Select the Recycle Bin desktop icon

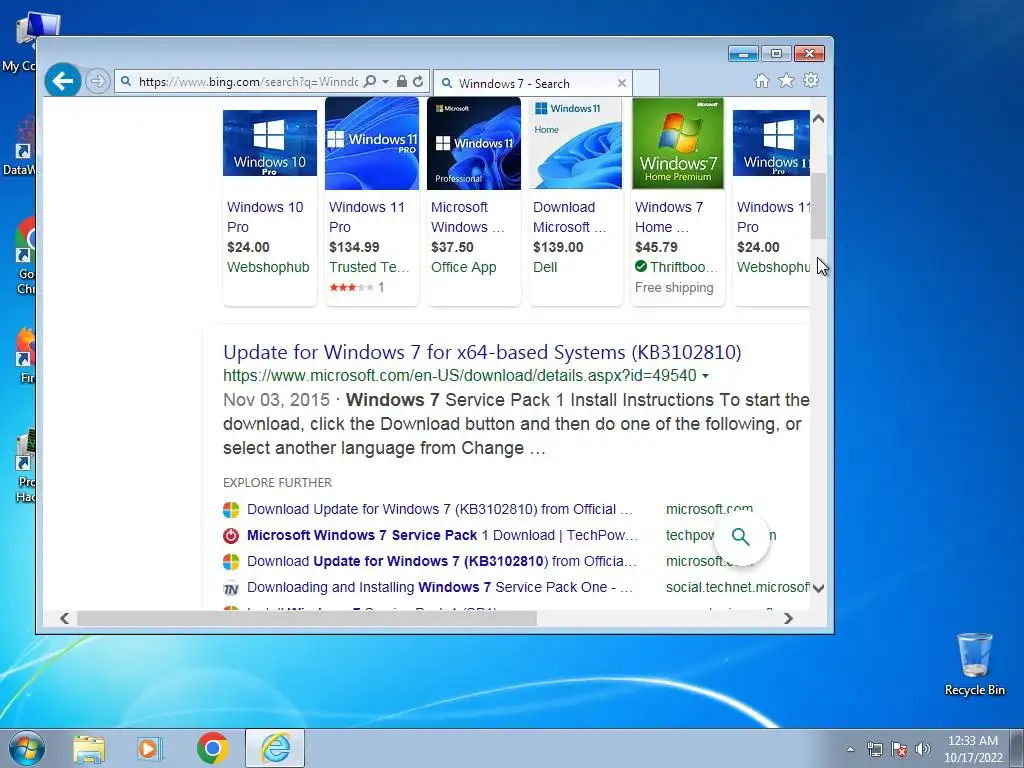point(974,665)
